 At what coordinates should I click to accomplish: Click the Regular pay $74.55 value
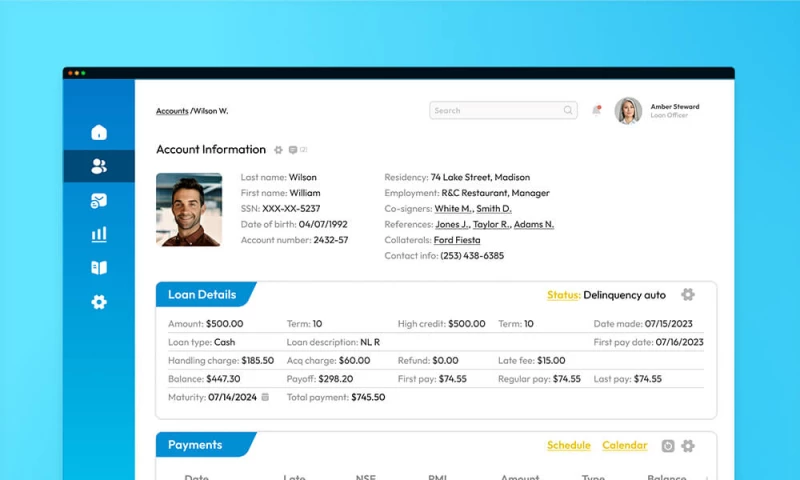567,379
